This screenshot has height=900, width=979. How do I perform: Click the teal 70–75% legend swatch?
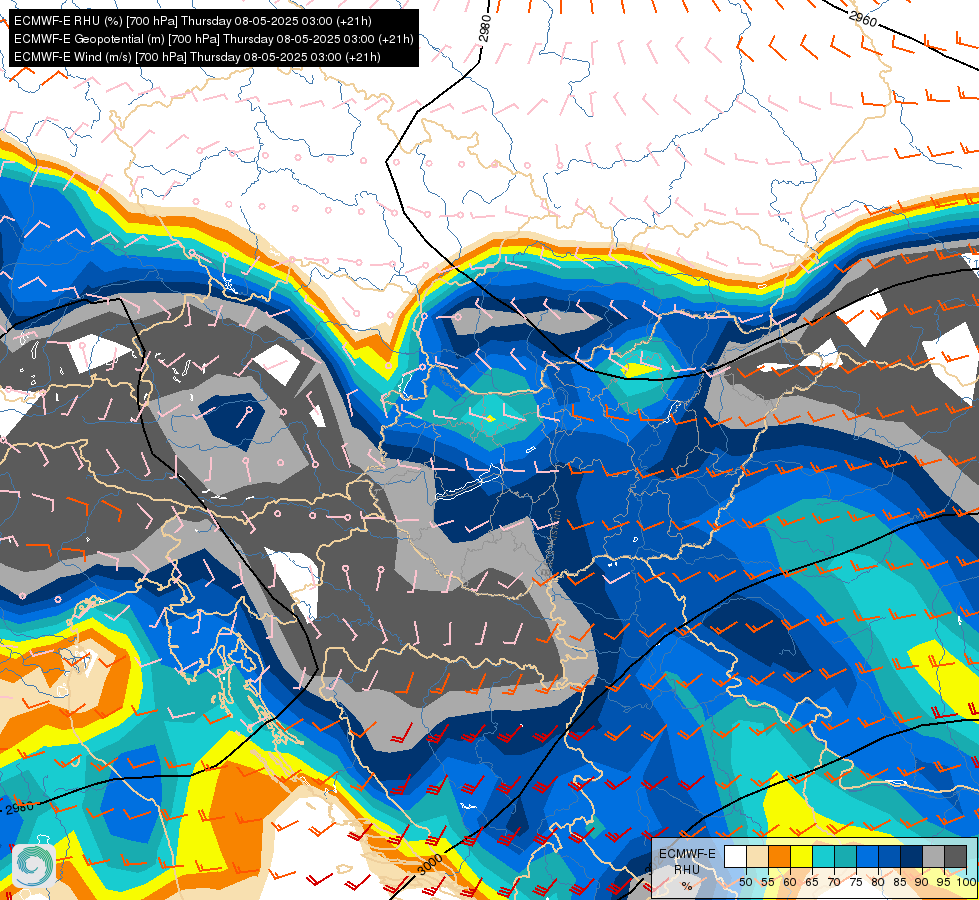[846, 856]
